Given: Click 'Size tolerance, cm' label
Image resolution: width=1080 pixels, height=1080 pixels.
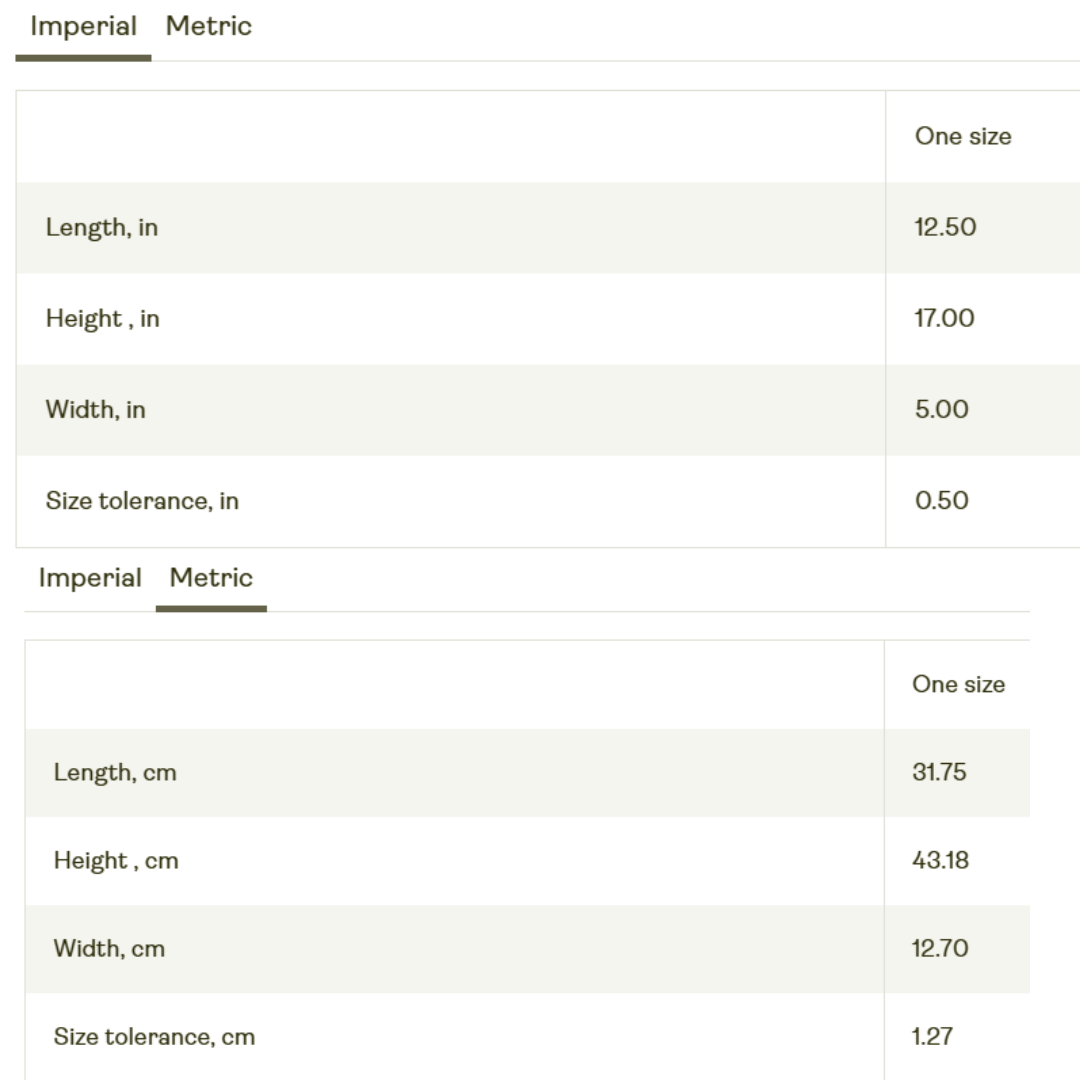Looking at the screenshot, I should 154,1037.
